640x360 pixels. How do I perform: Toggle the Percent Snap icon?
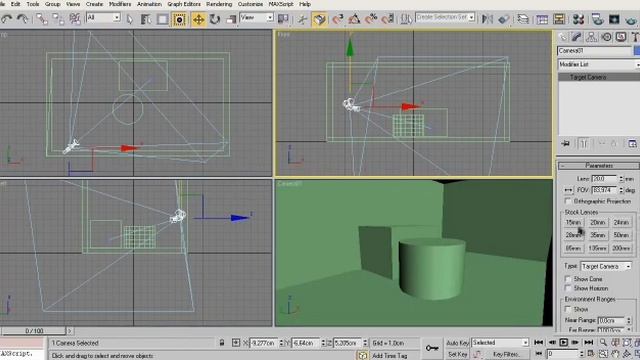(371, 19)
